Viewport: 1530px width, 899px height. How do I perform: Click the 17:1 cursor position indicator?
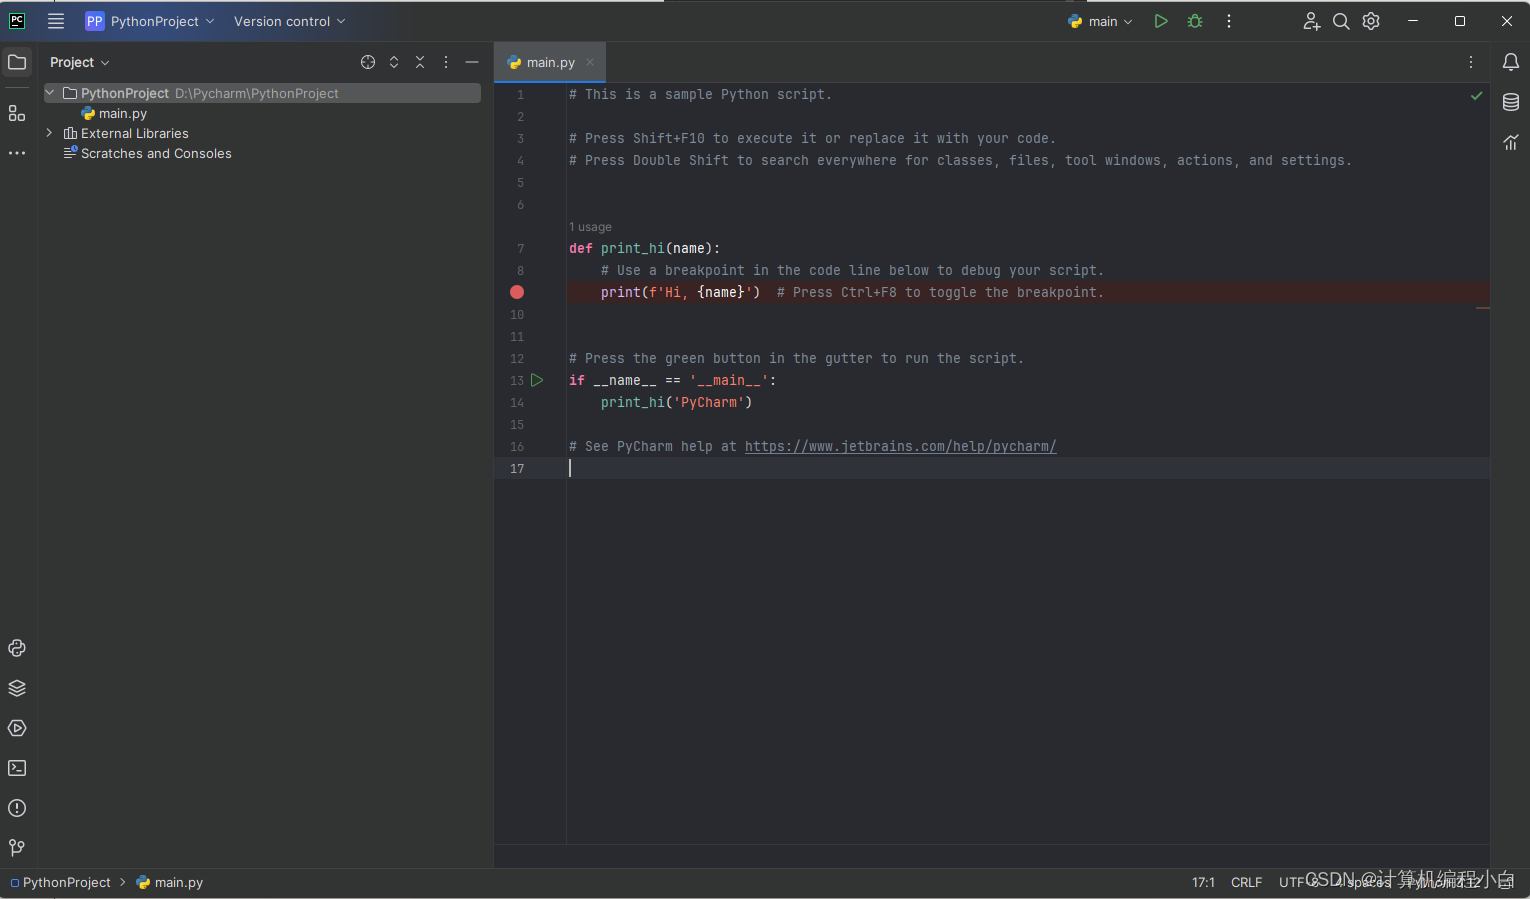tap(1203, 882)
